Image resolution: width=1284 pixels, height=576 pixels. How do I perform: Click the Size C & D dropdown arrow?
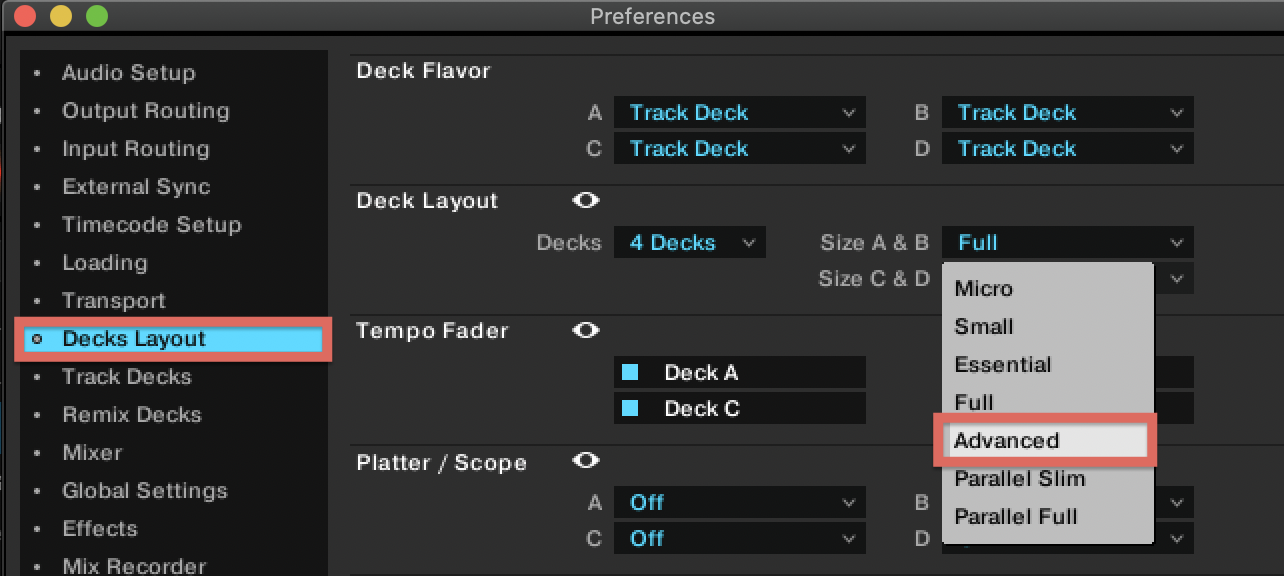[x=1177, y=279]
